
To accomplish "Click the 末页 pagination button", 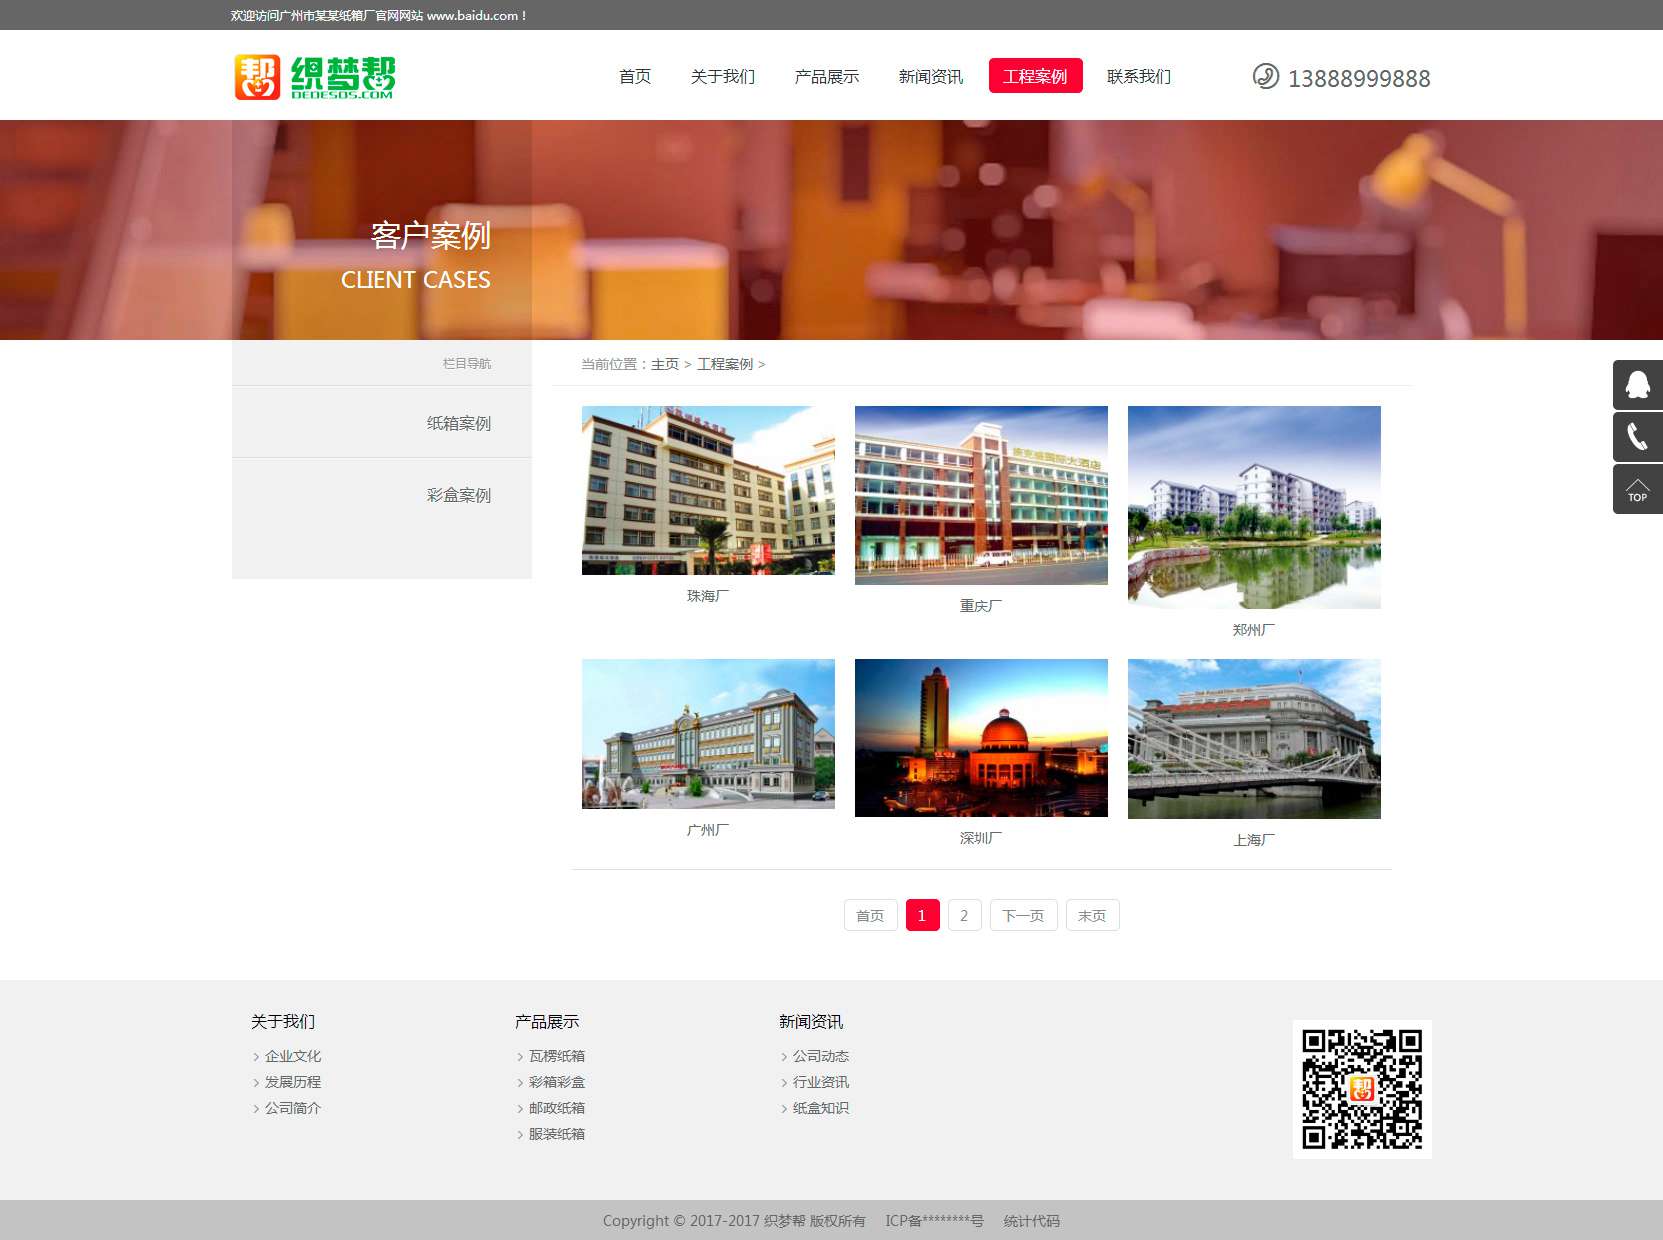I will (x=1092, y=916).
